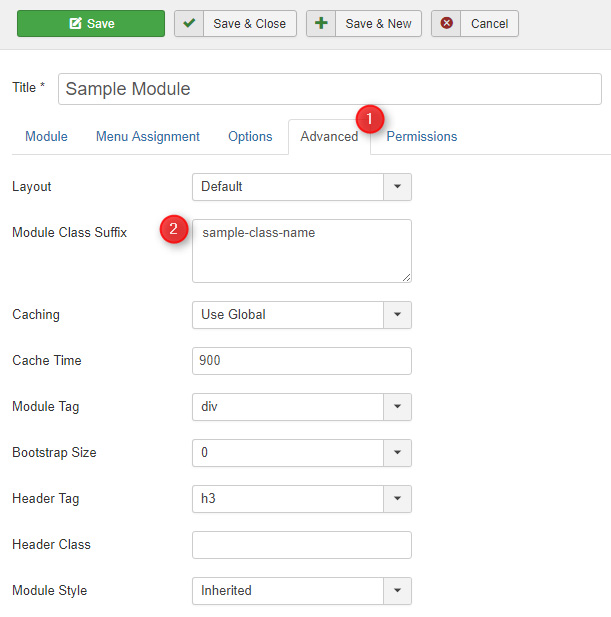Click the red step 1 marker badge
Screen dimensions: 611x617
(x=370, y=119)
